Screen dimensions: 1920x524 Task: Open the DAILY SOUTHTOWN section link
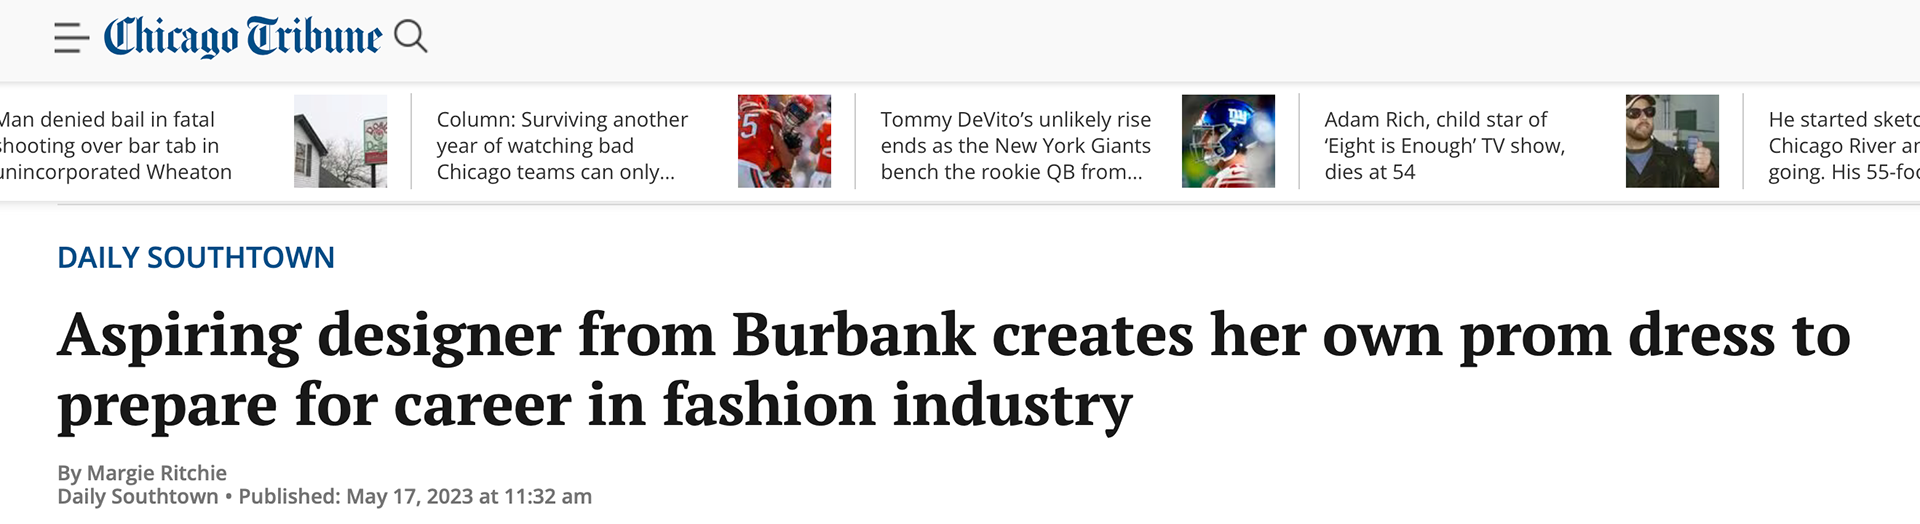click(196, 258)
